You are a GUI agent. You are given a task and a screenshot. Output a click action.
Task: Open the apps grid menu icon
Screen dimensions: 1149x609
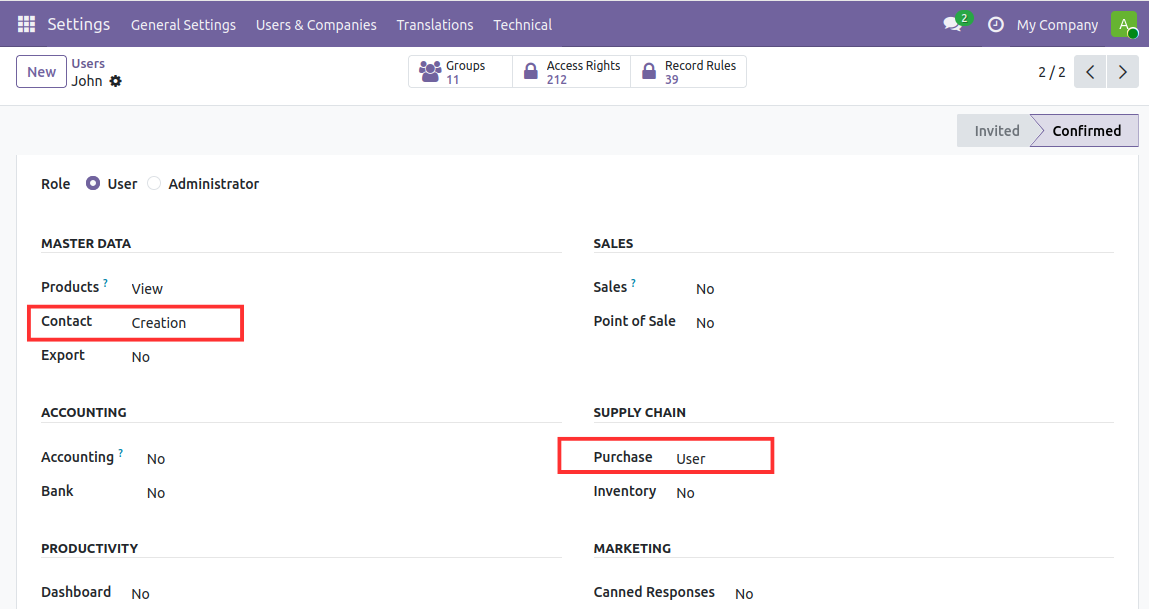(26, 24)
